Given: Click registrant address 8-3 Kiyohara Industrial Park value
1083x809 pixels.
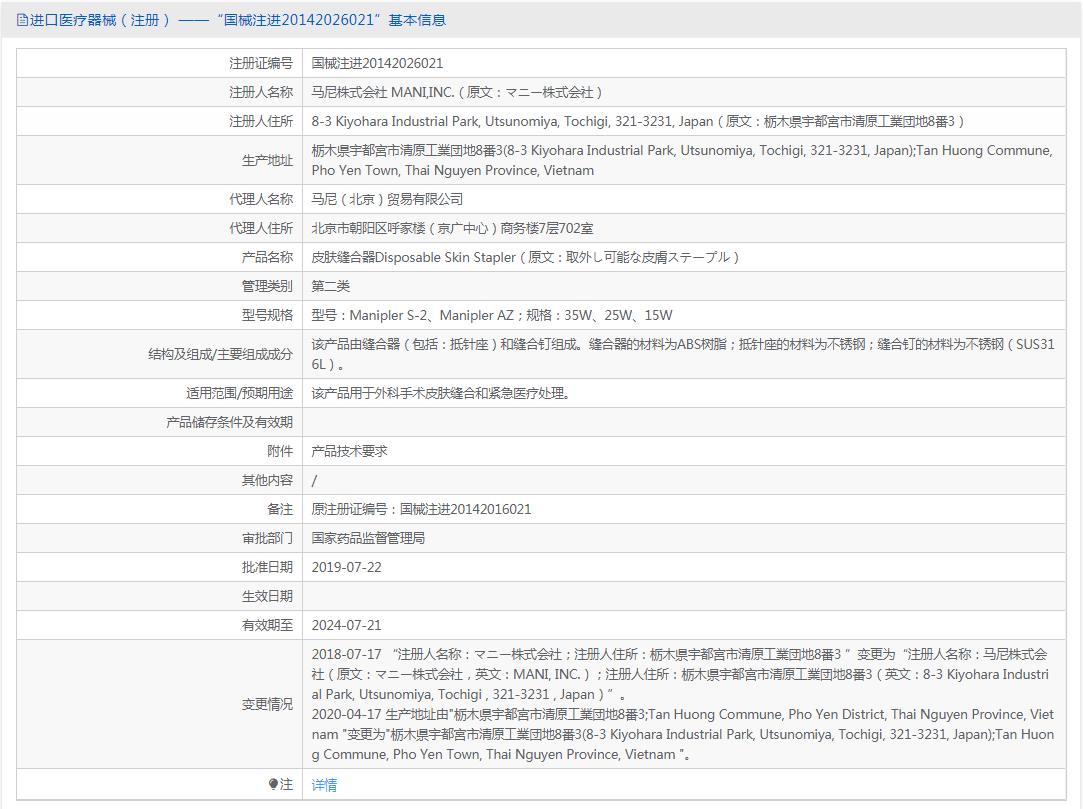Looking at the screenshot, I should click(x=637, y=122).
